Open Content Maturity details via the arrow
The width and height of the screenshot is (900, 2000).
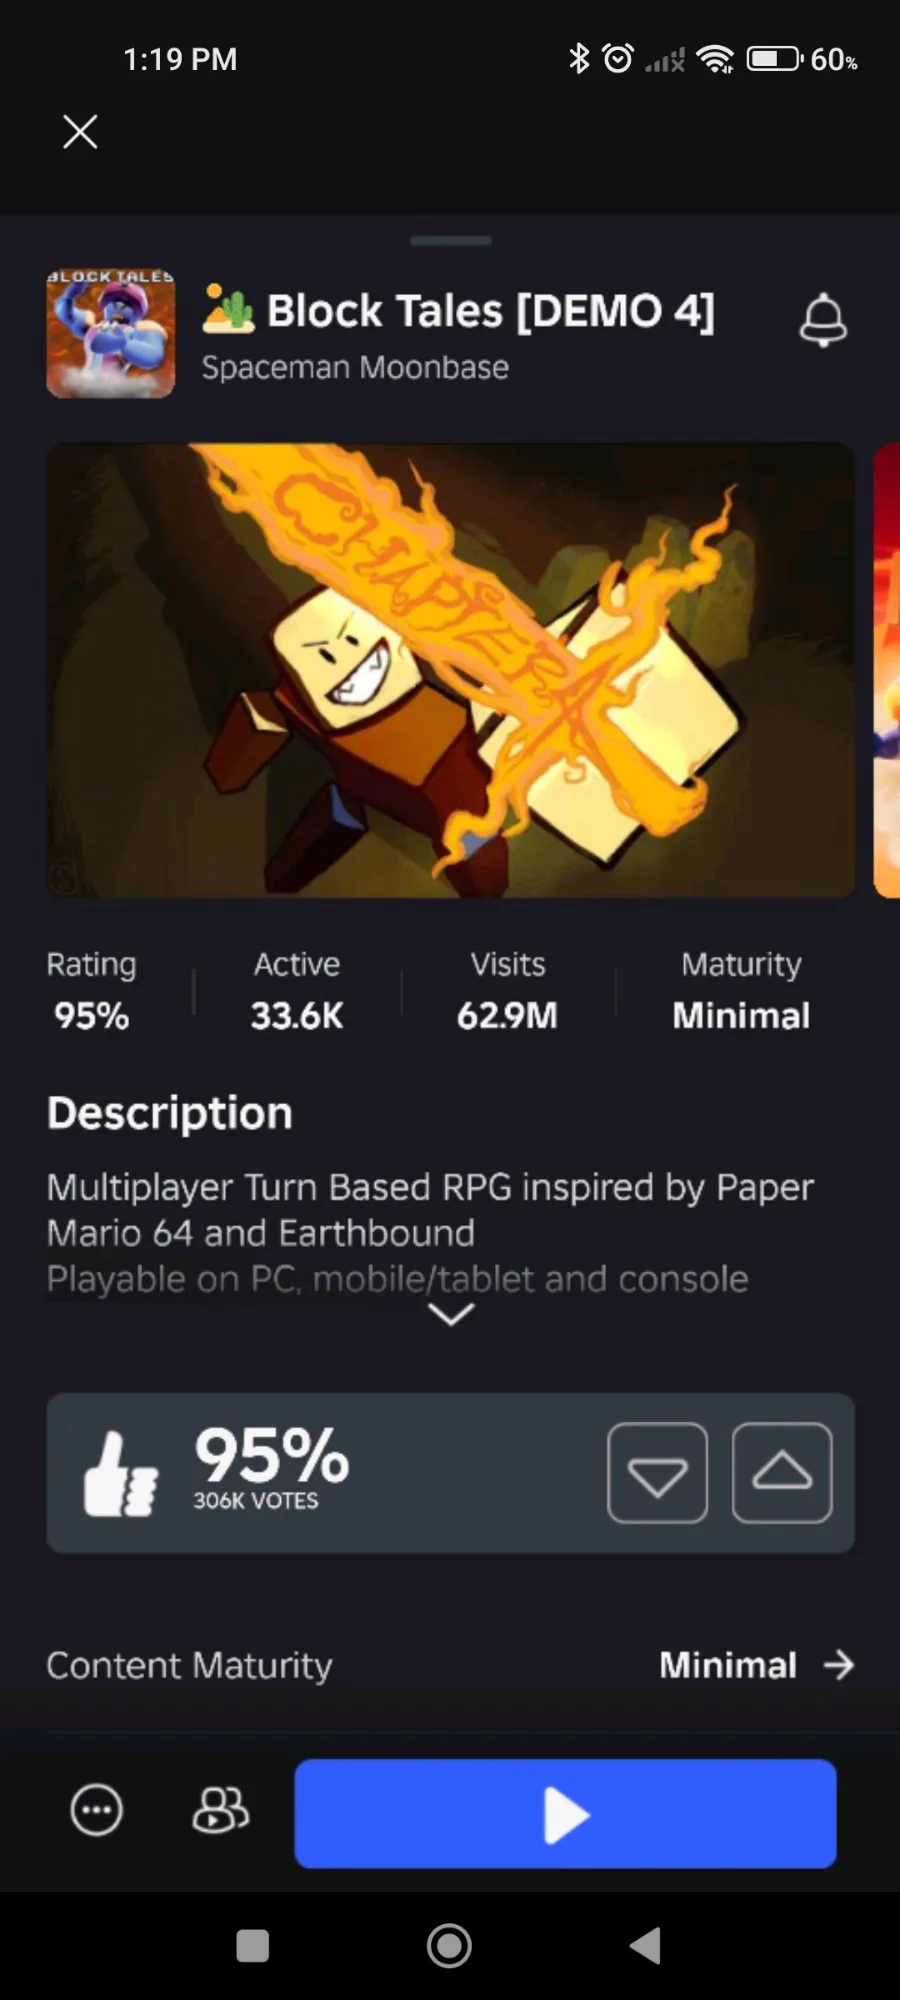click(x=839, y=1665)
